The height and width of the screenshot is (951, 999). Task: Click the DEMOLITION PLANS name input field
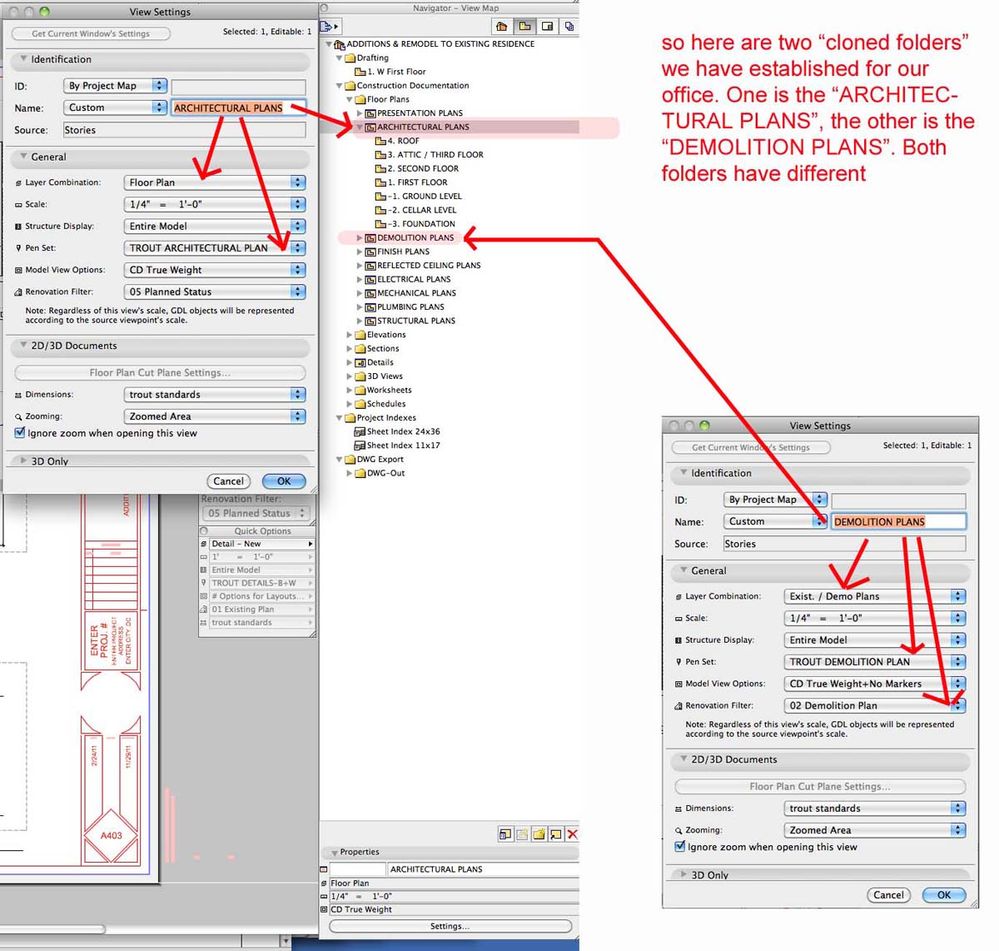[x=898, y=522]
